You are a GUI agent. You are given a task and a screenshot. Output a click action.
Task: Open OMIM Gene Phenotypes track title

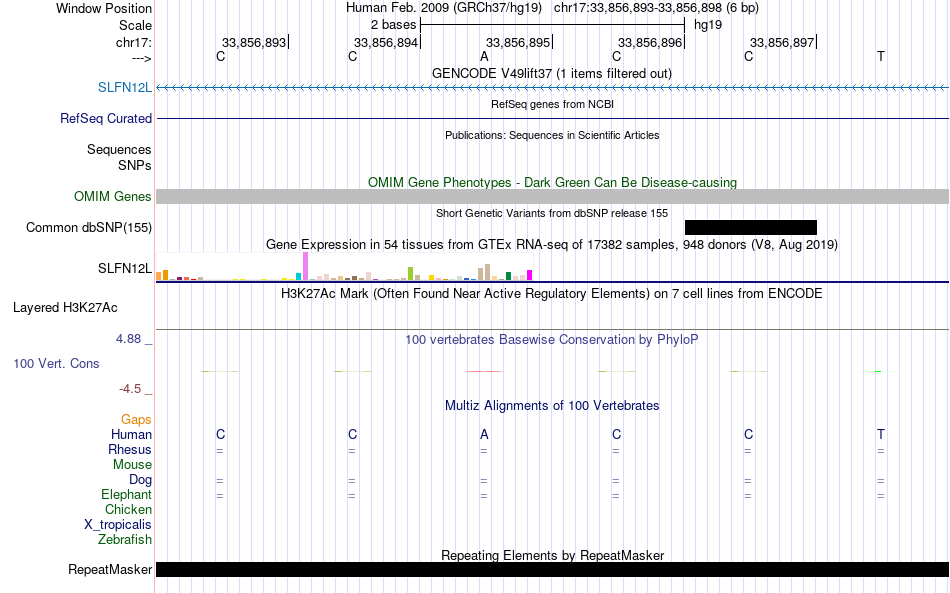pyautogui.click(x=552, y=182)
